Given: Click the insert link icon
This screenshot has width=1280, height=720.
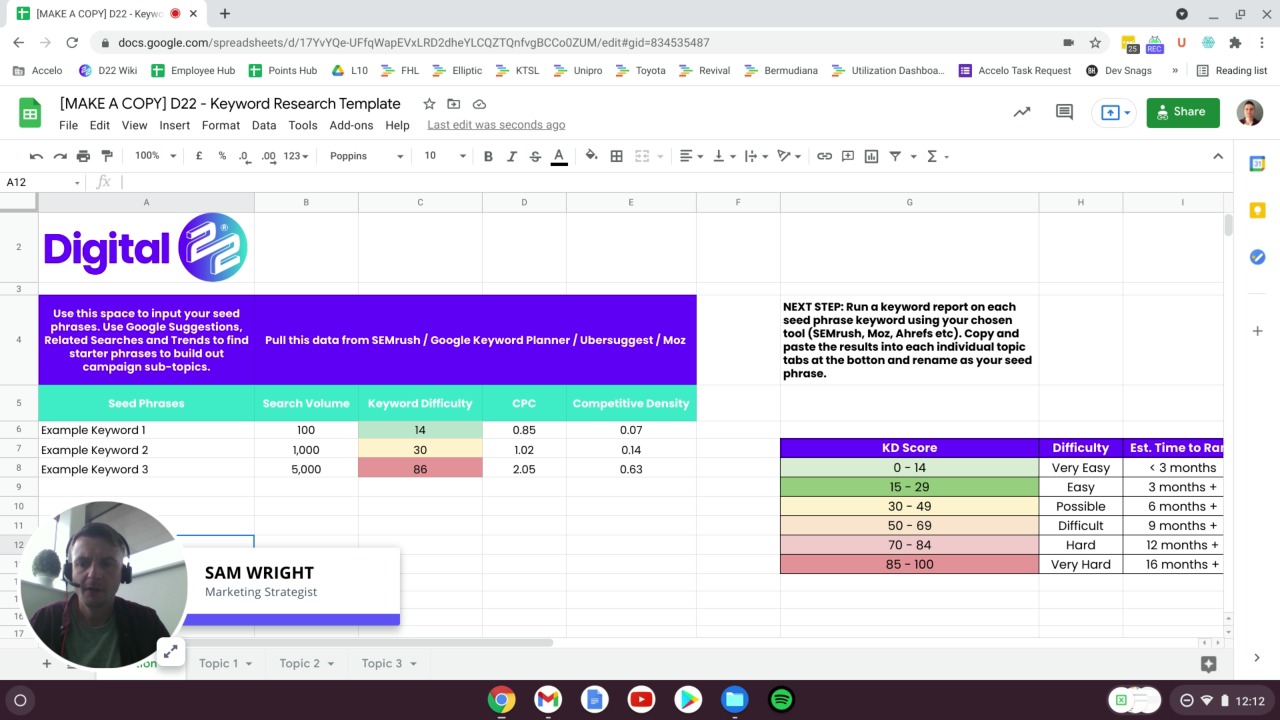Looking at the screenshot, I should (x=824, y=156).
